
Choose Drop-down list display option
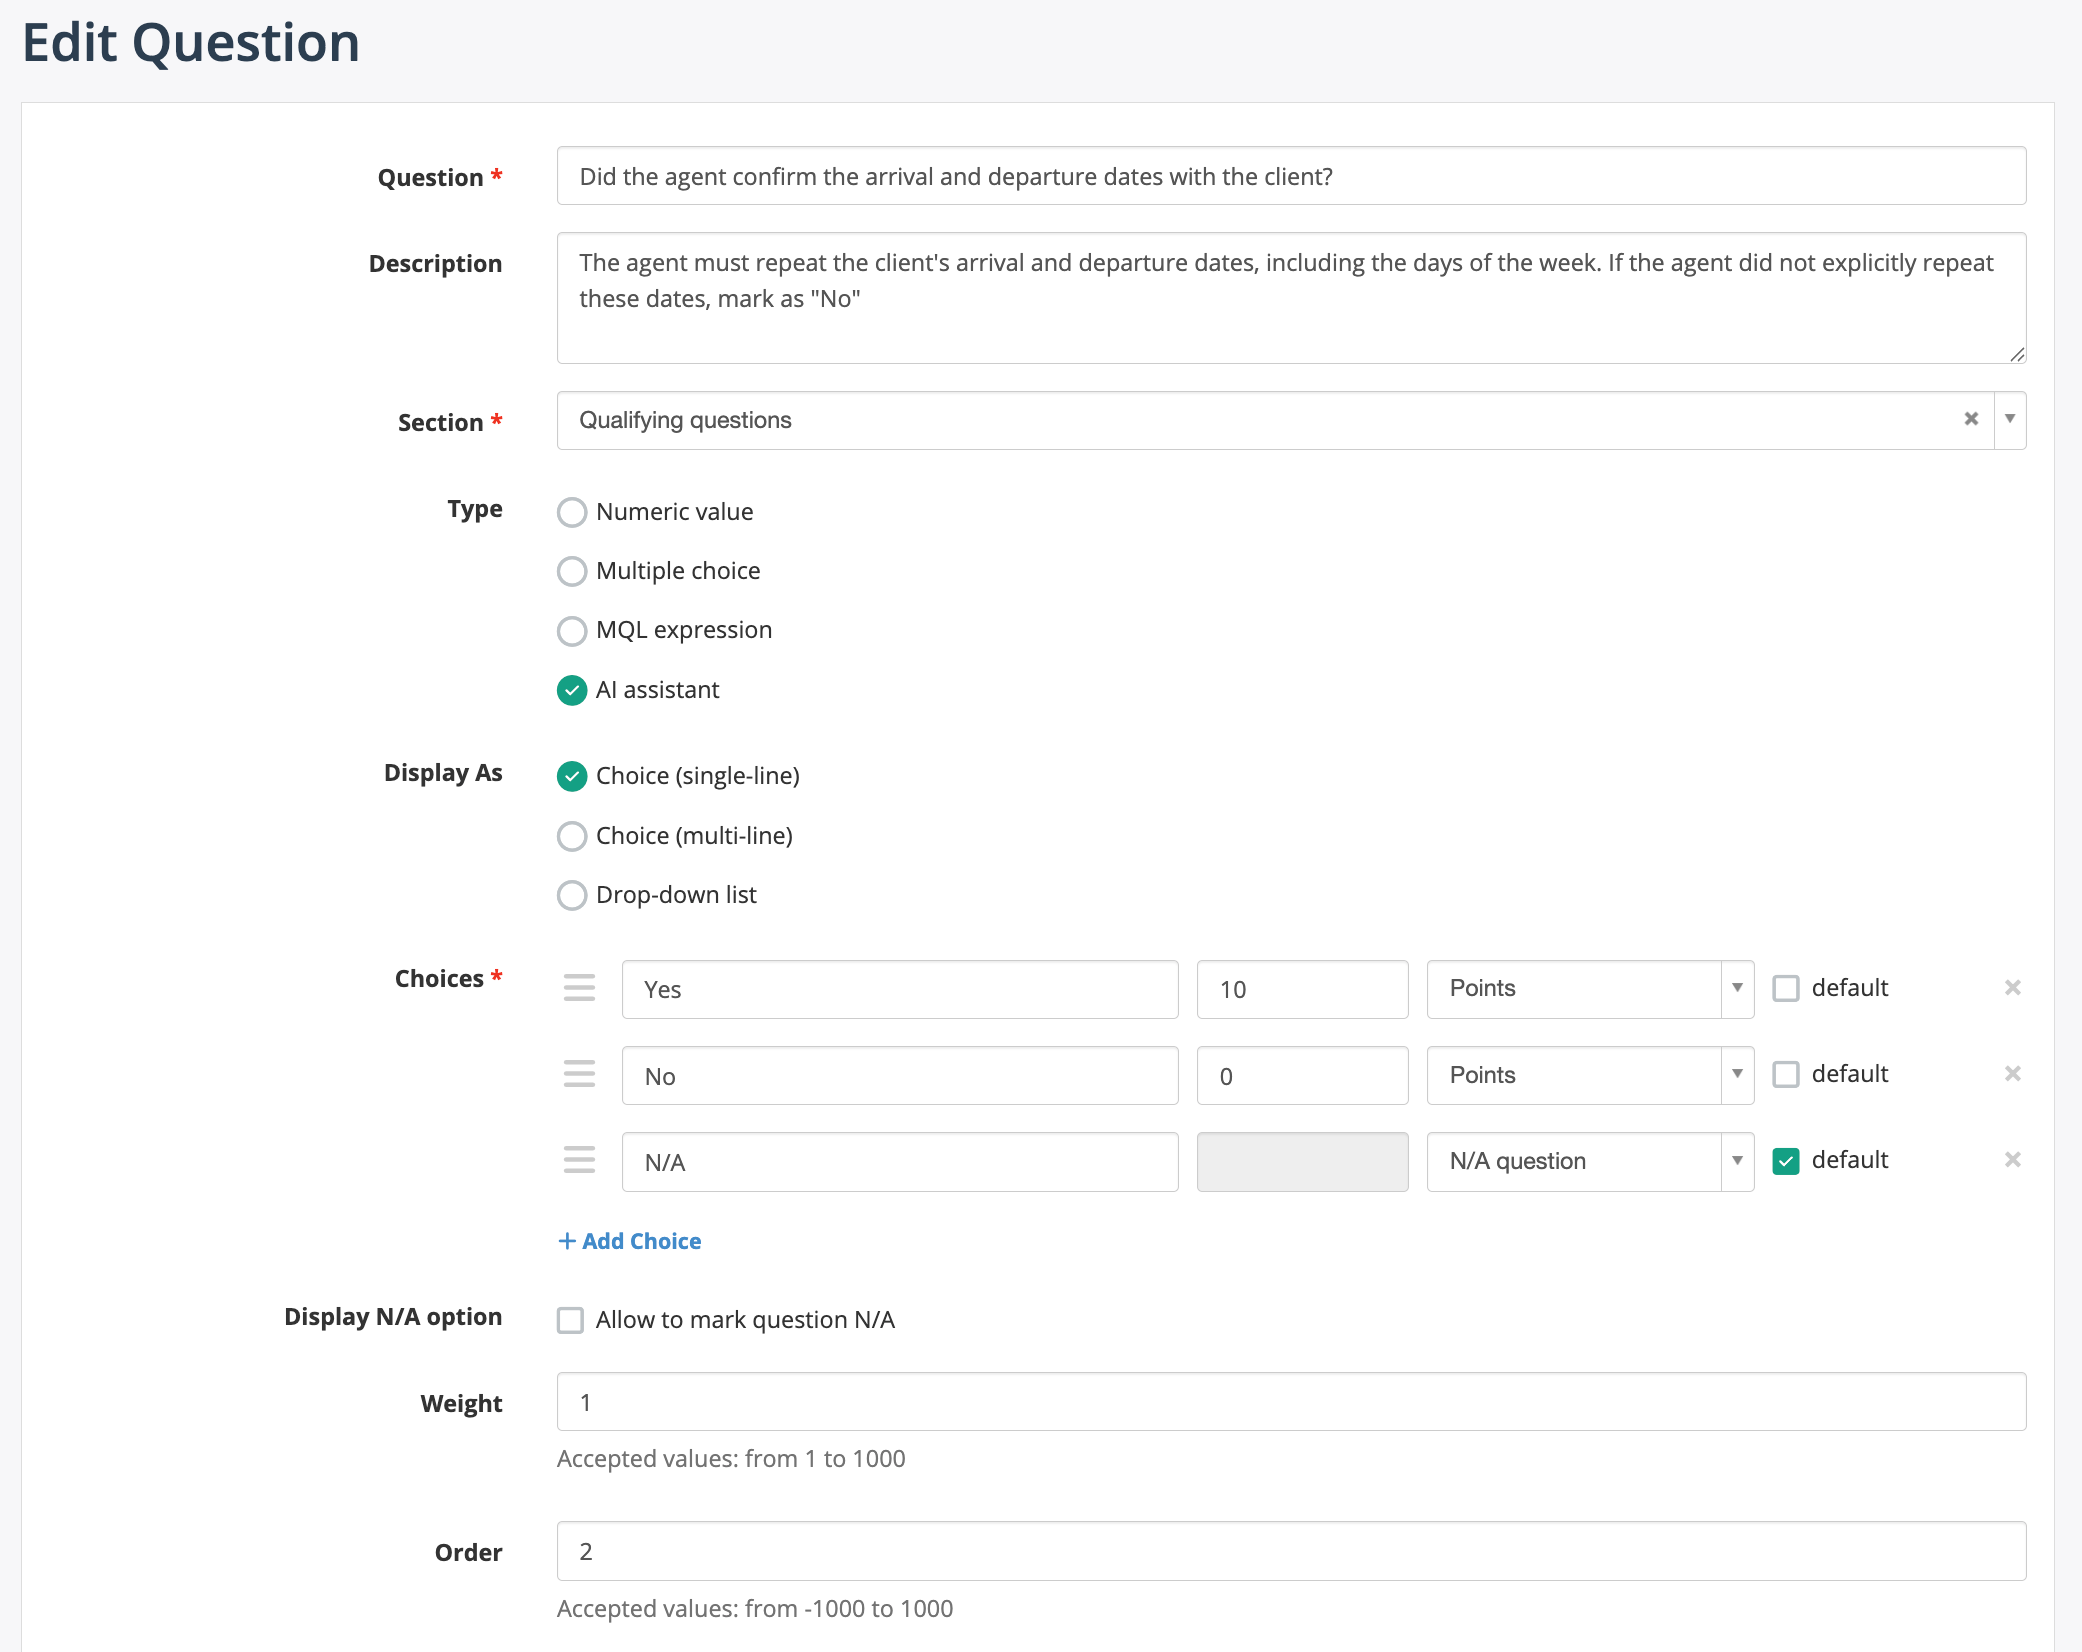pos(572,895)
